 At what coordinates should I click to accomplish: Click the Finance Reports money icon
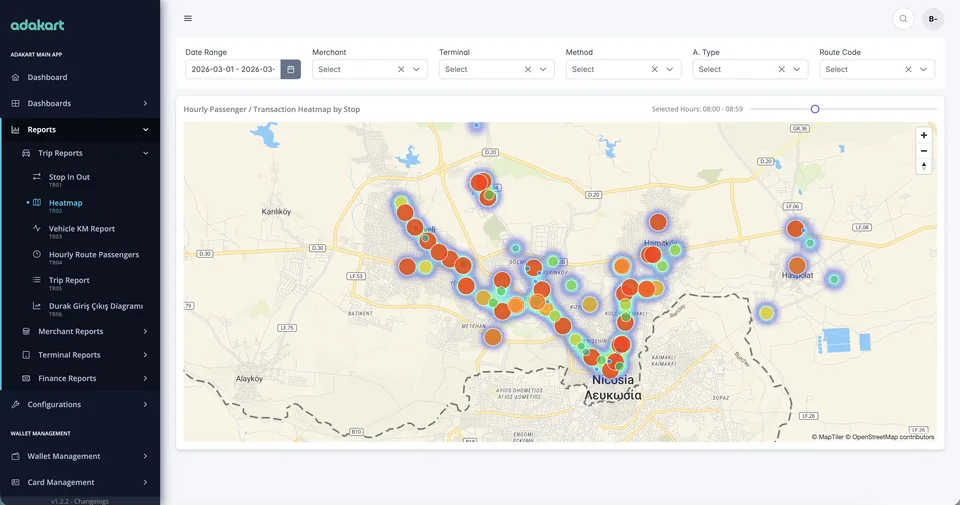(x=26, y=378)
